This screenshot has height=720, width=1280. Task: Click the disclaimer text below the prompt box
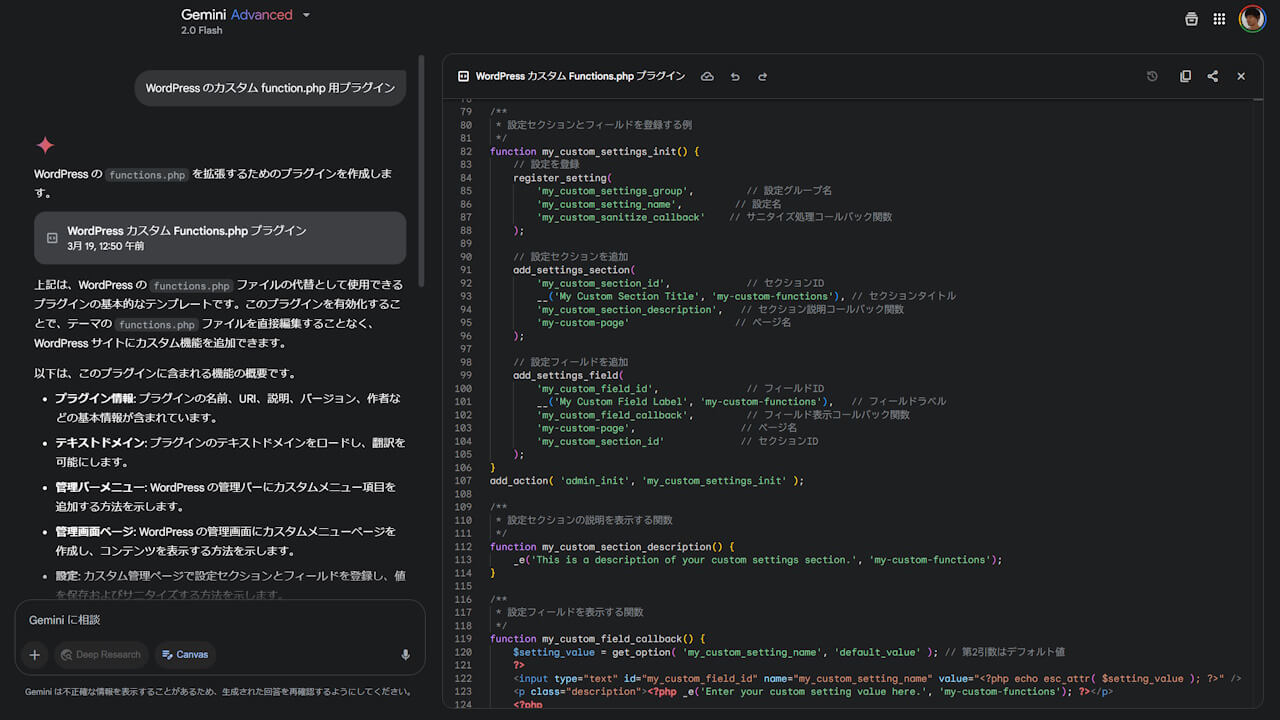[219, 691]
